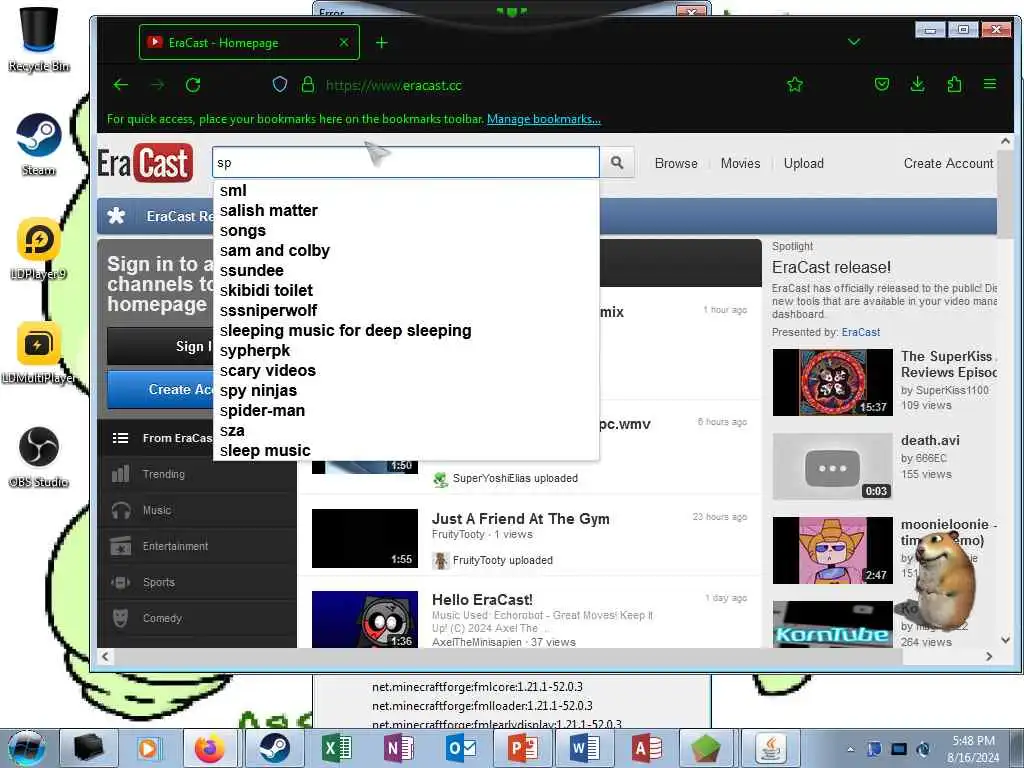This screenshot has height=768, width=1024.
Task: Open the extensions puzzle icon
Action: (954, 84)
